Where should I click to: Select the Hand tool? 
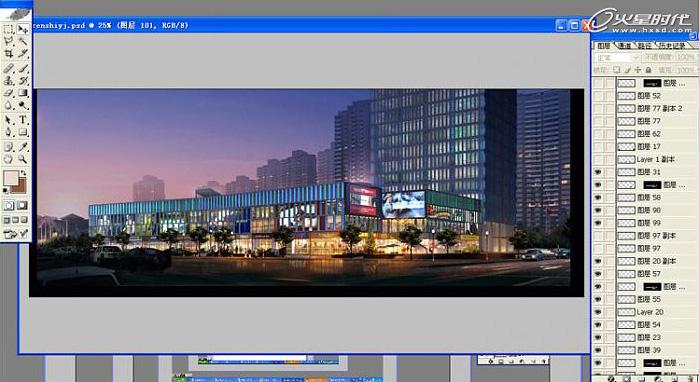tap(8, 160)
